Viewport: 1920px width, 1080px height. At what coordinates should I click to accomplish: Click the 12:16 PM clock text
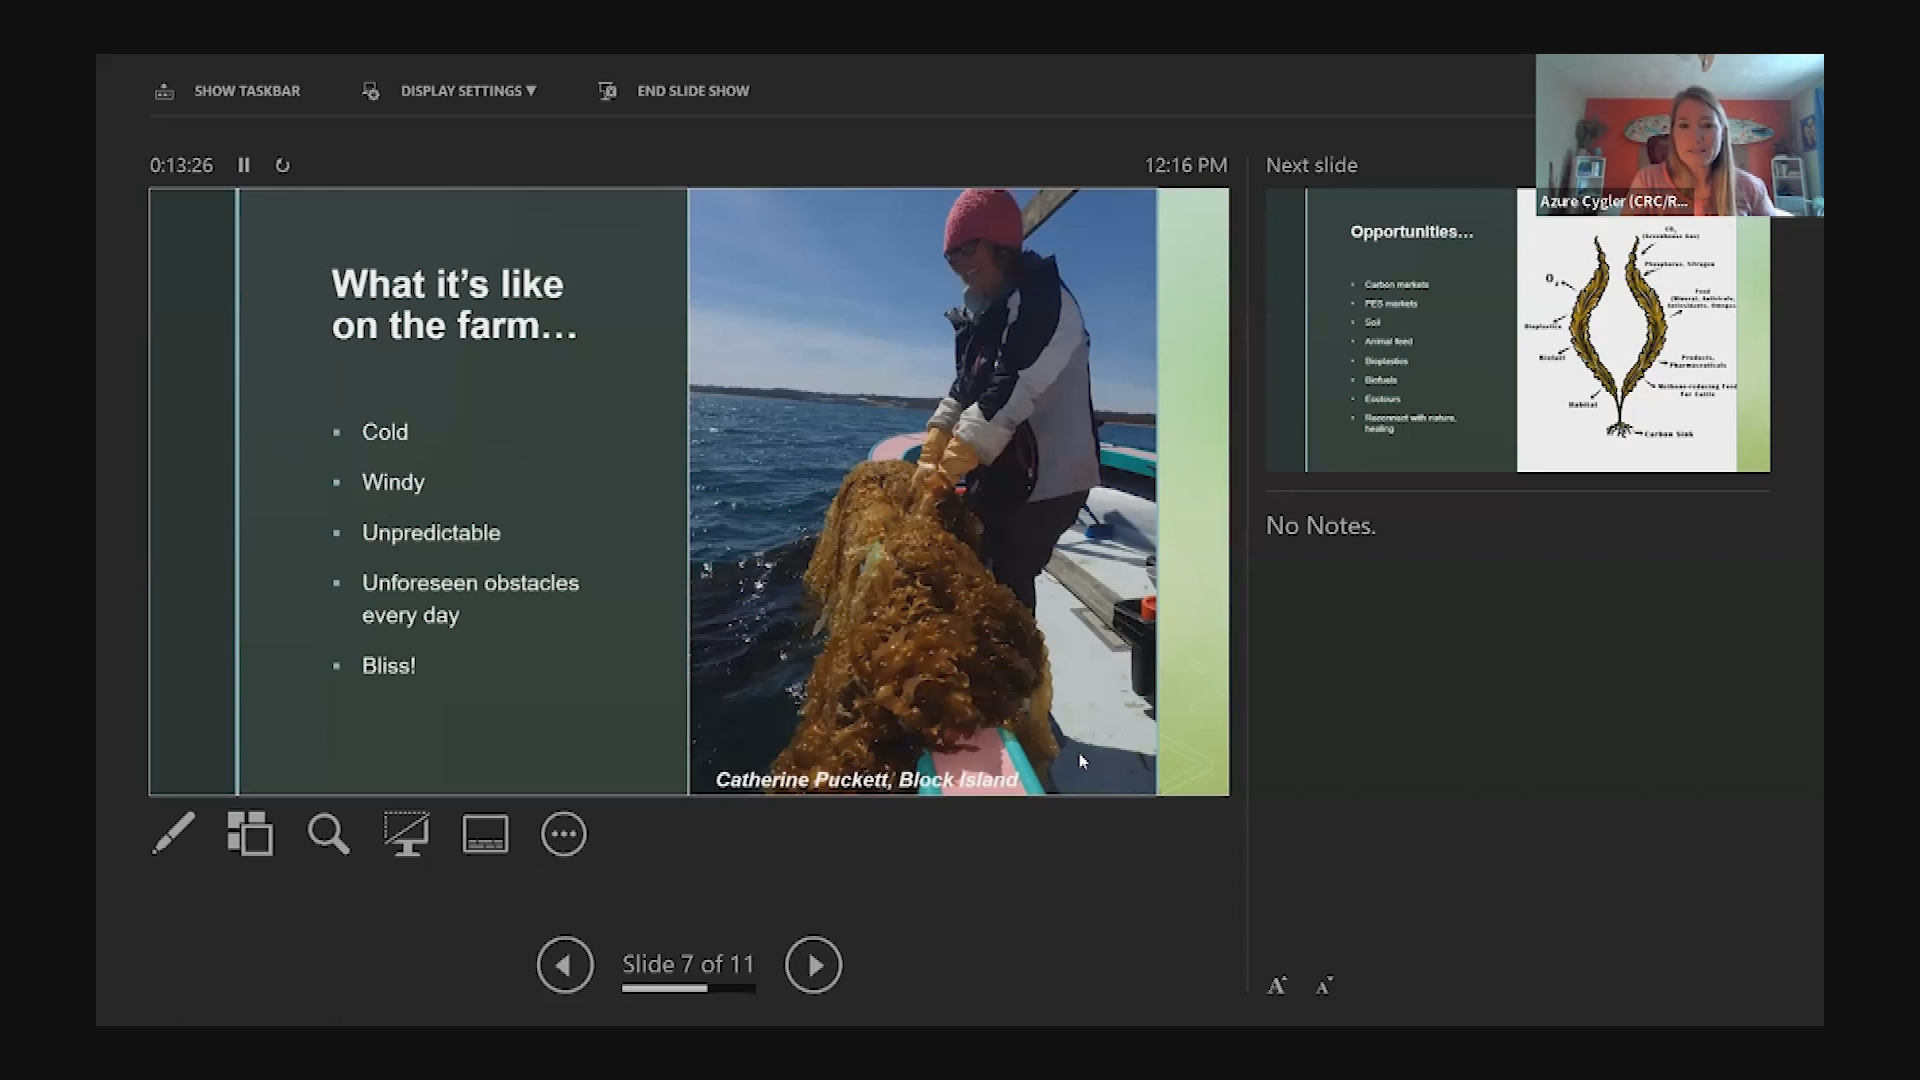pyautogui.click(x=1186, y=165)
